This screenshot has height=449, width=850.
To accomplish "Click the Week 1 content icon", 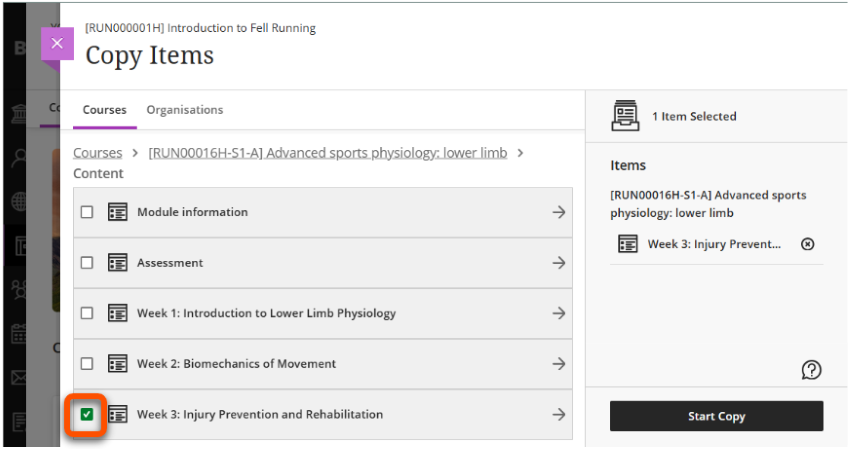I will (x=118, y=313).
